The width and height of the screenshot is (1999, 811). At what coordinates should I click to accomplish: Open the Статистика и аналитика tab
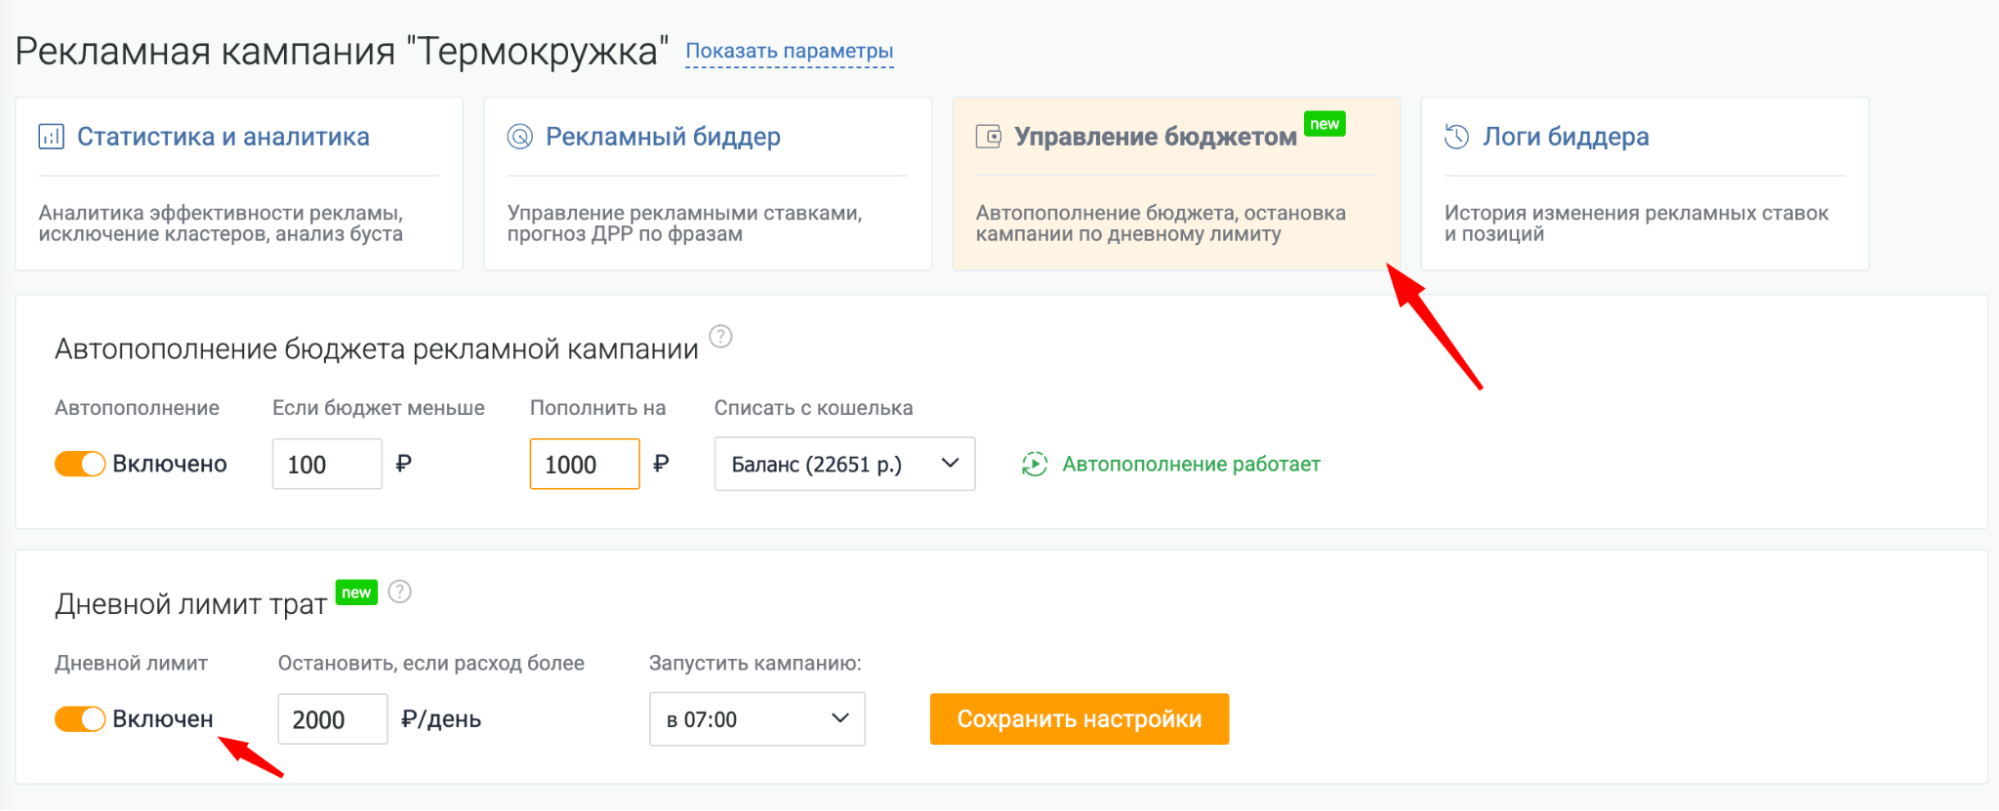pyautogui.click(x=239, y=183)
